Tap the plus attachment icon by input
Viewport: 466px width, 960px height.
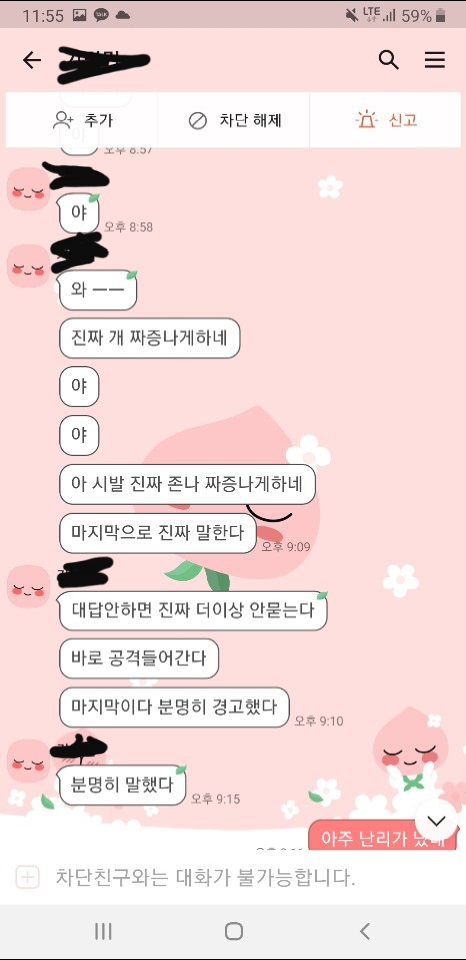27,877
